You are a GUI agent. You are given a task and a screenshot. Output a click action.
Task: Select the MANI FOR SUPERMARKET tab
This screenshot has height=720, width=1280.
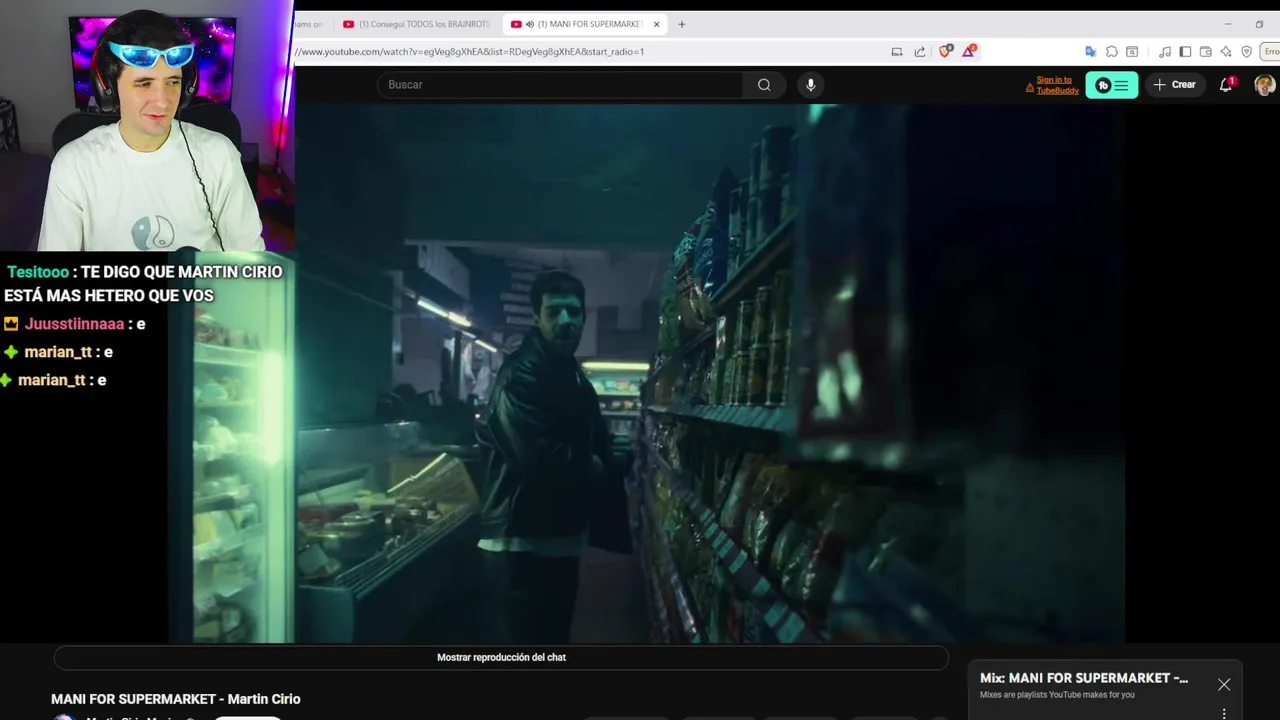[585, 24]
